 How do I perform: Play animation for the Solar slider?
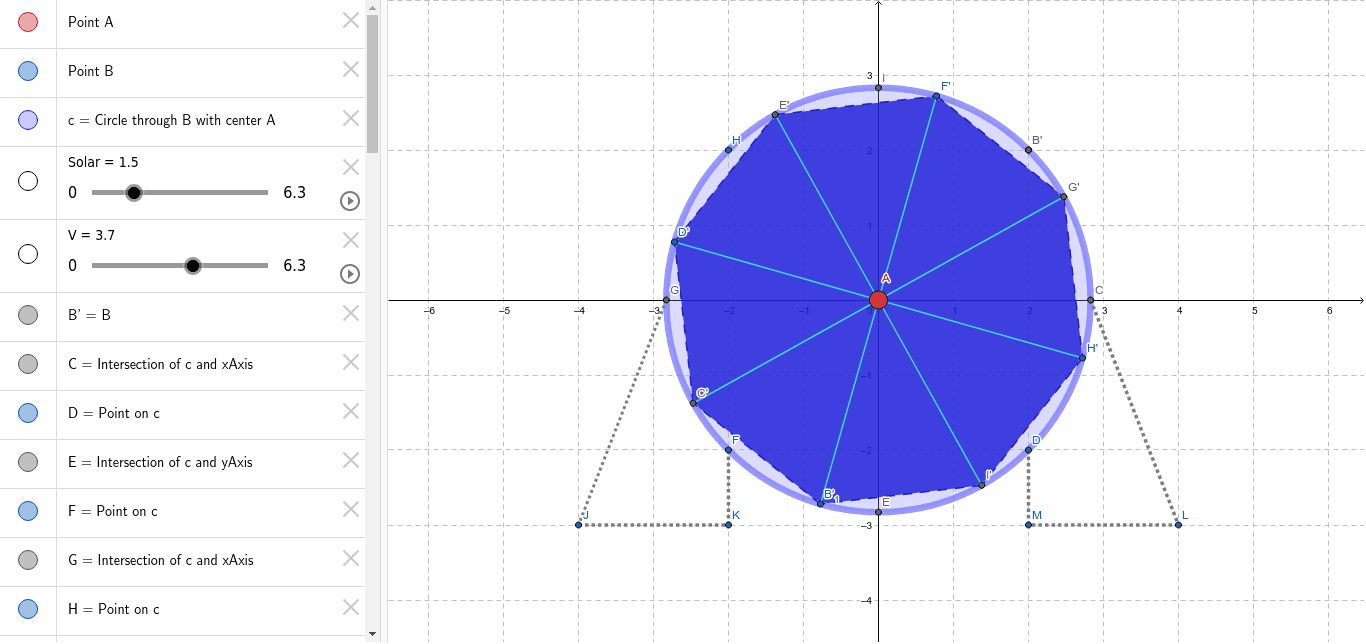click(x=349, y=201)
